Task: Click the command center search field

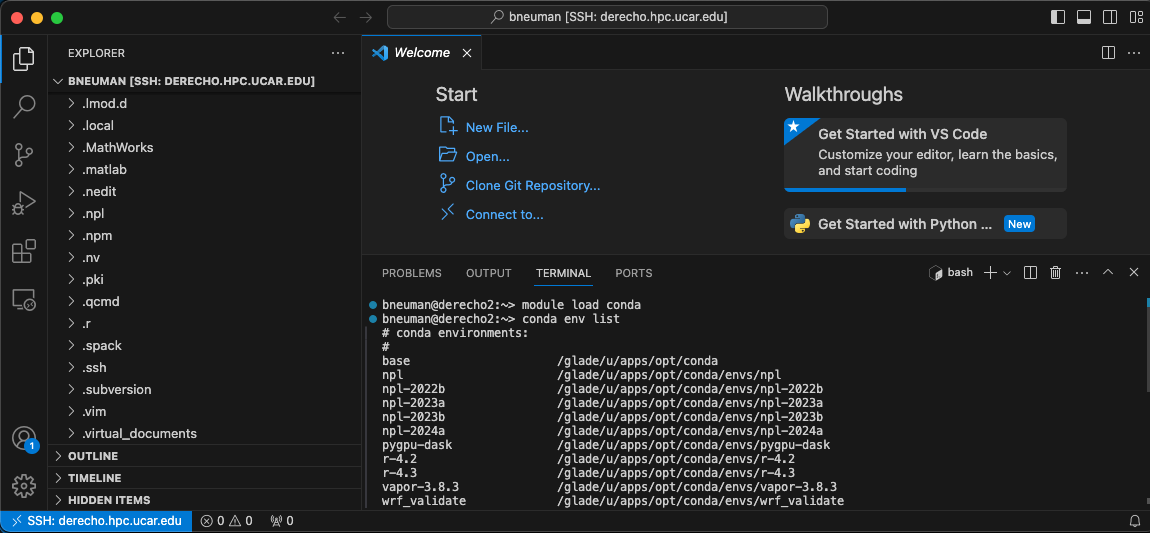Action: [607, 17]
